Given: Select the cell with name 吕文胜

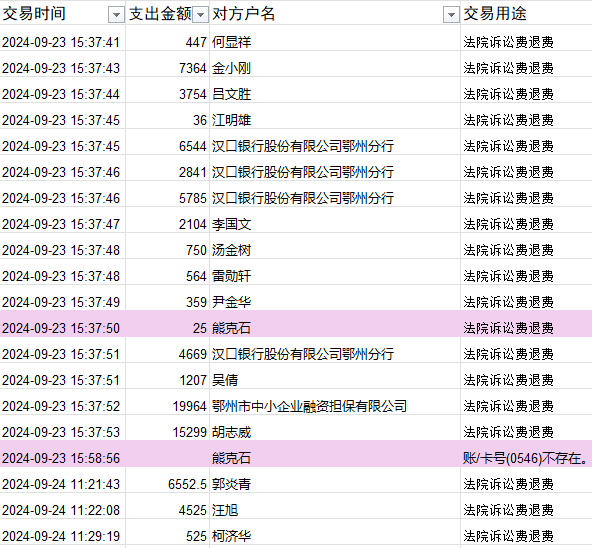Looking at the screenshot, I should click(335, 94).
